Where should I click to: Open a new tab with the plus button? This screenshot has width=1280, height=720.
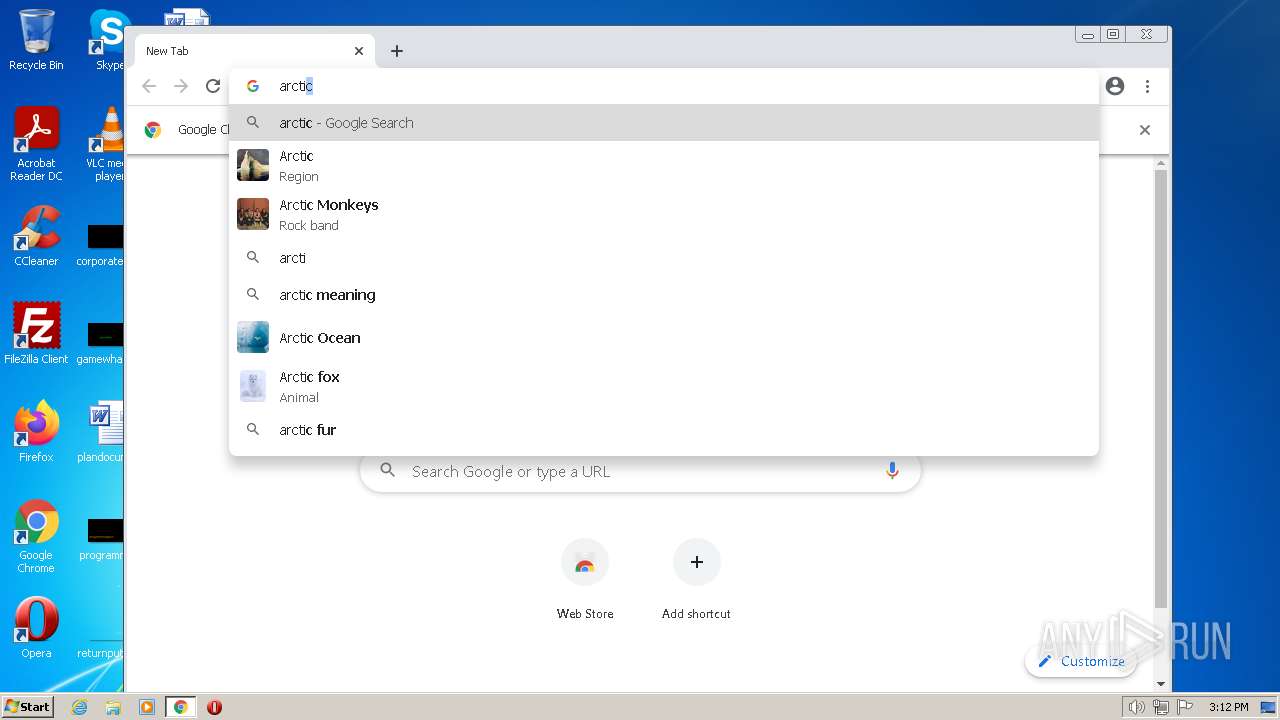coord(397,51)
